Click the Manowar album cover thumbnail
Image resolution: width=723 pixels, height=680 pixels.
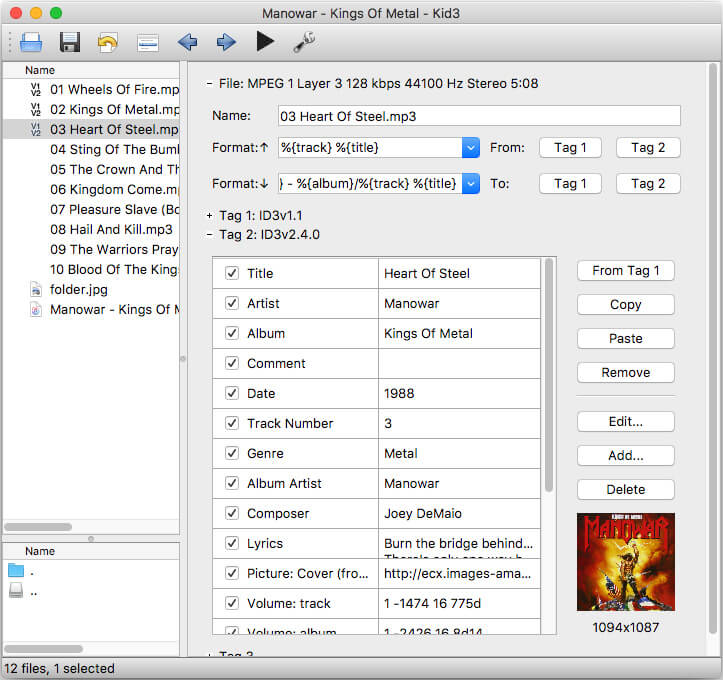click(x=626, y=562)
